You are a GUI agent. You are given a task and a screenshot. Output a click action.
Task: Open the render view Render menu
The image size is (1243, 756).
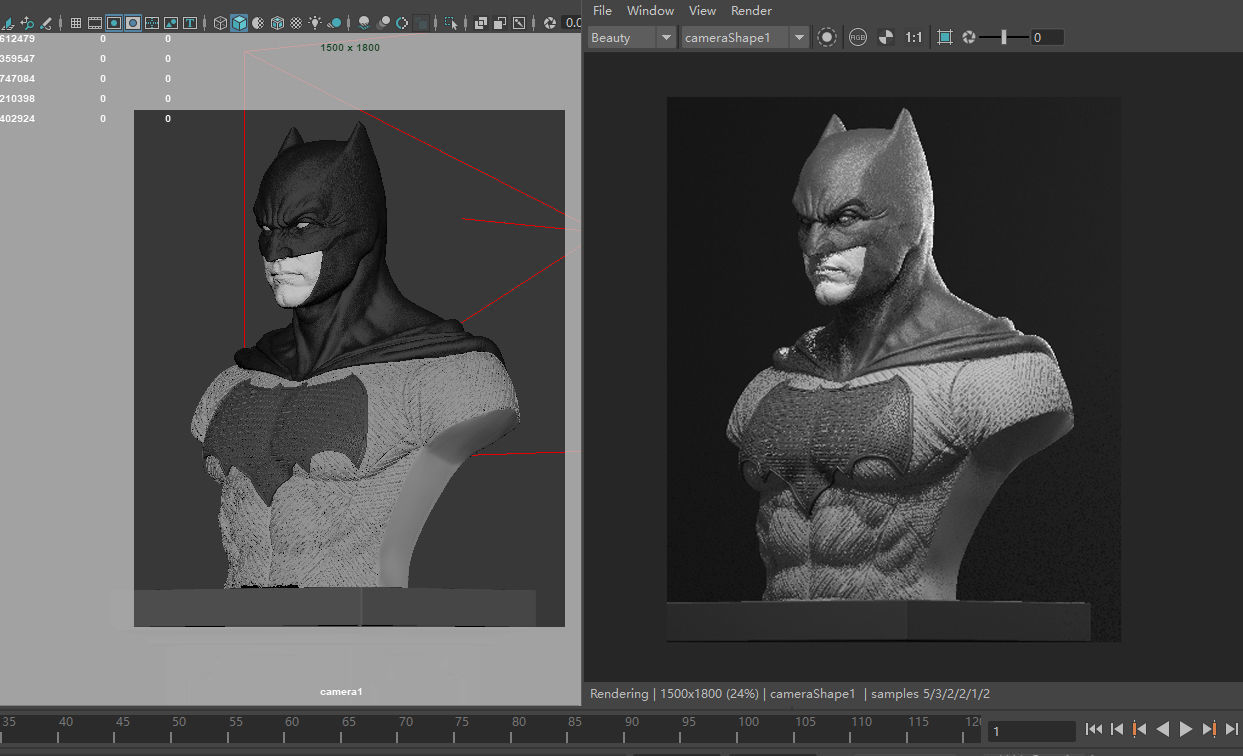[751, 10]
